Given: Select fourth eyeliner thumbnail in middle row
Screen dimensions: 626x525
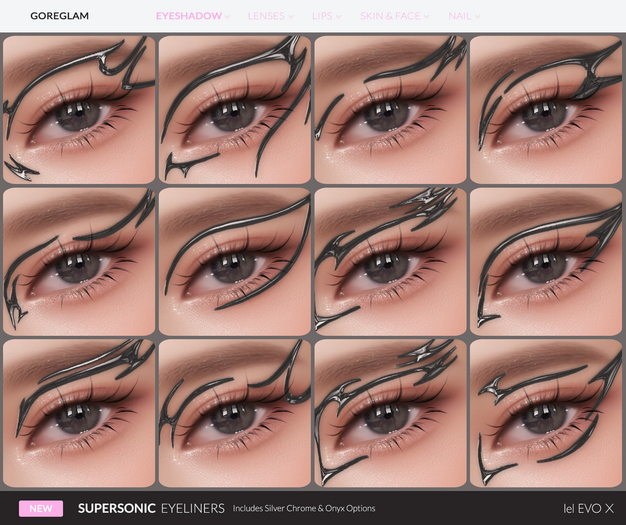Looking at the screenshot, I should pos(546,262).
